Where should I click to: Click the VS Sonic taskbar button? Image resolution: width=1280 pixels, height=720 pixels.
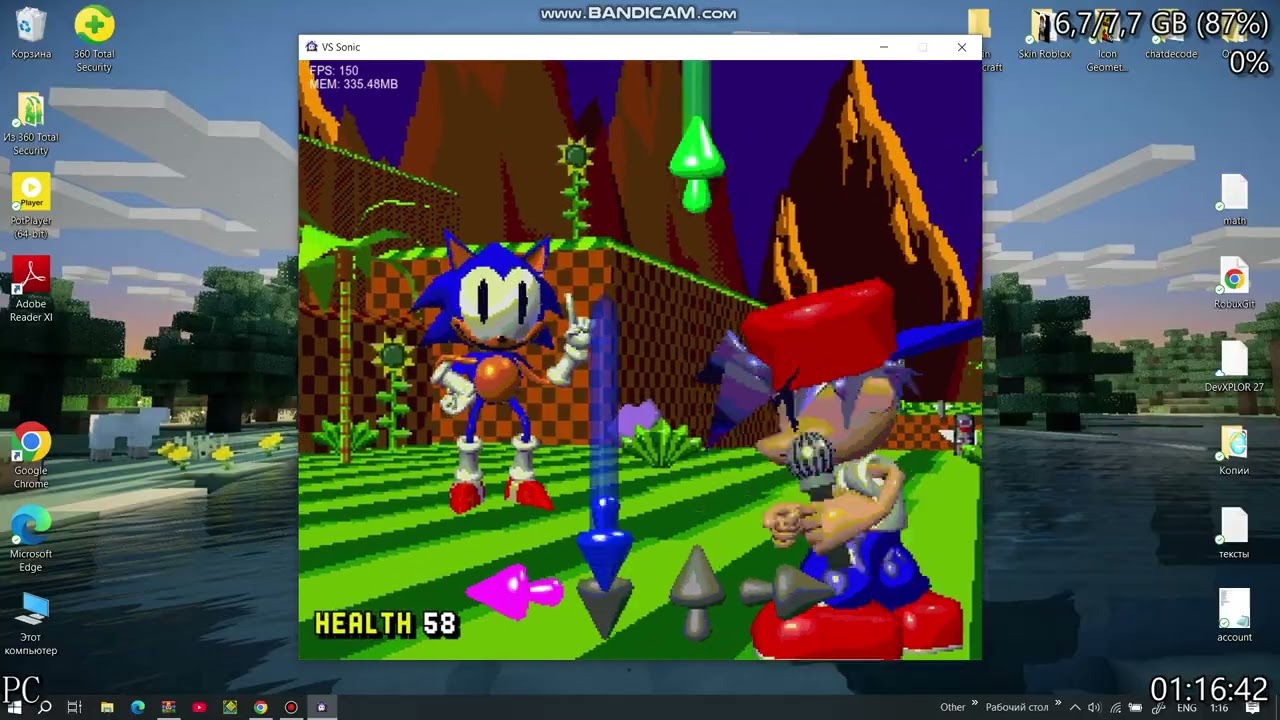pyautogui.click(x=321, y=707)
